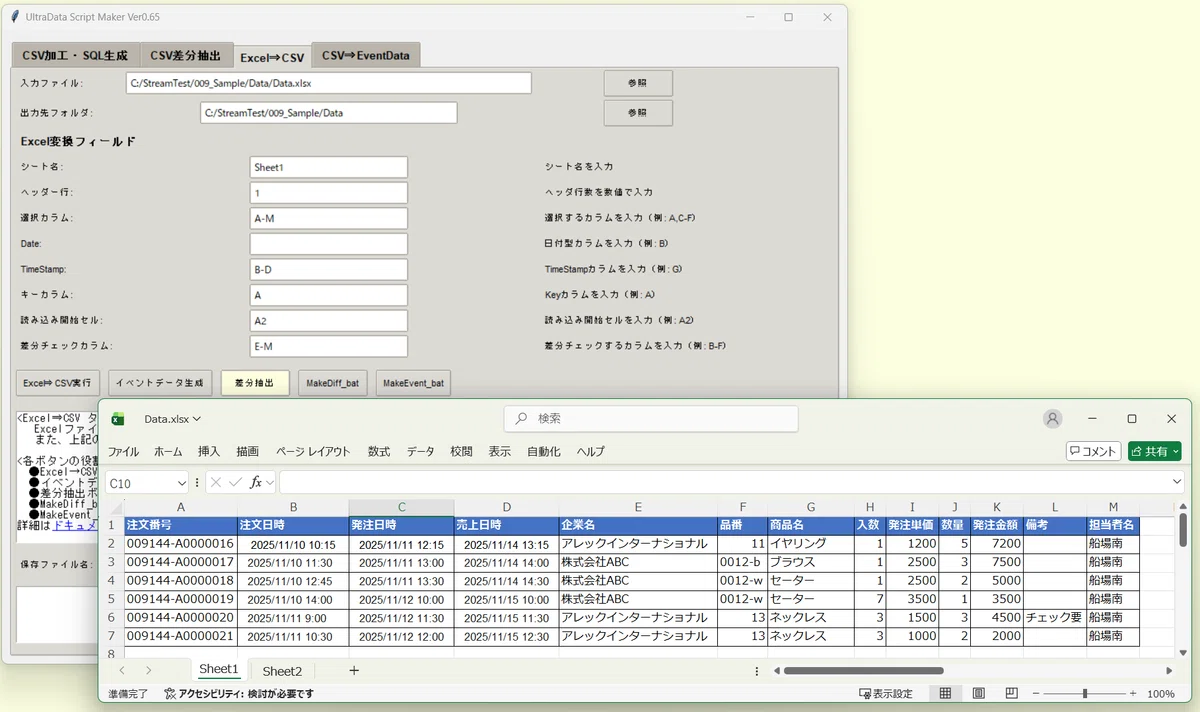Click the formula bar confirm checkmark icon
Image resolution: width=1200 pixels, height=712 pixels.
(236, 482)
